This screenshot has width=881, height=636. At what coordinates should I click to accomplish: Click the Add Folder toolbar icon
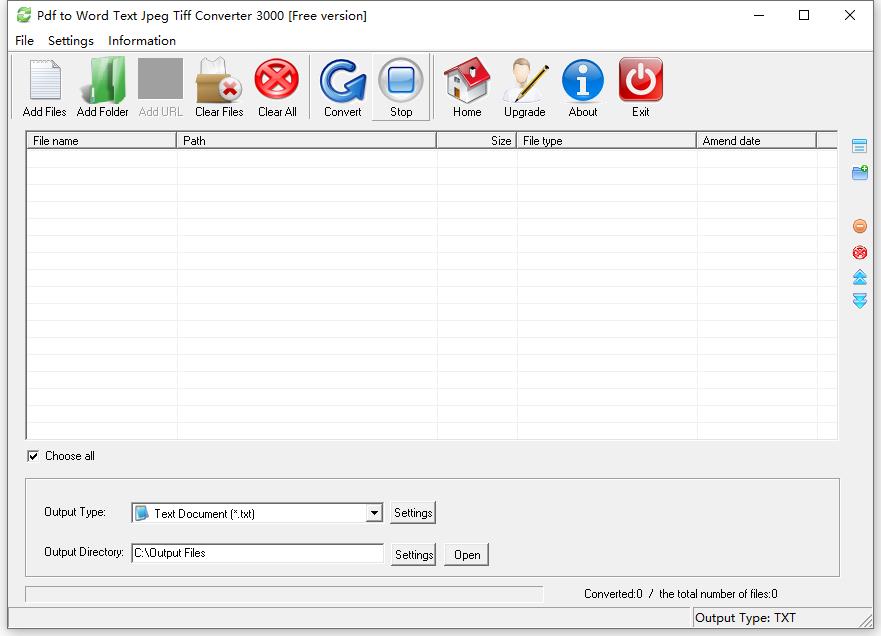[102, 81]
